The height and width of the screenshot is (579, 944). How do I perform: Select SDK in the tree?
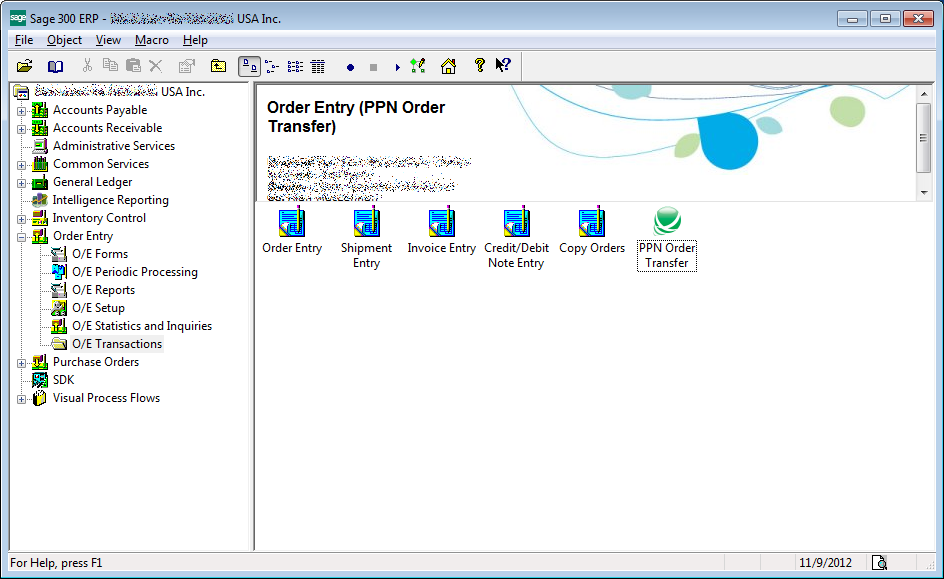[x=63, y=380]
